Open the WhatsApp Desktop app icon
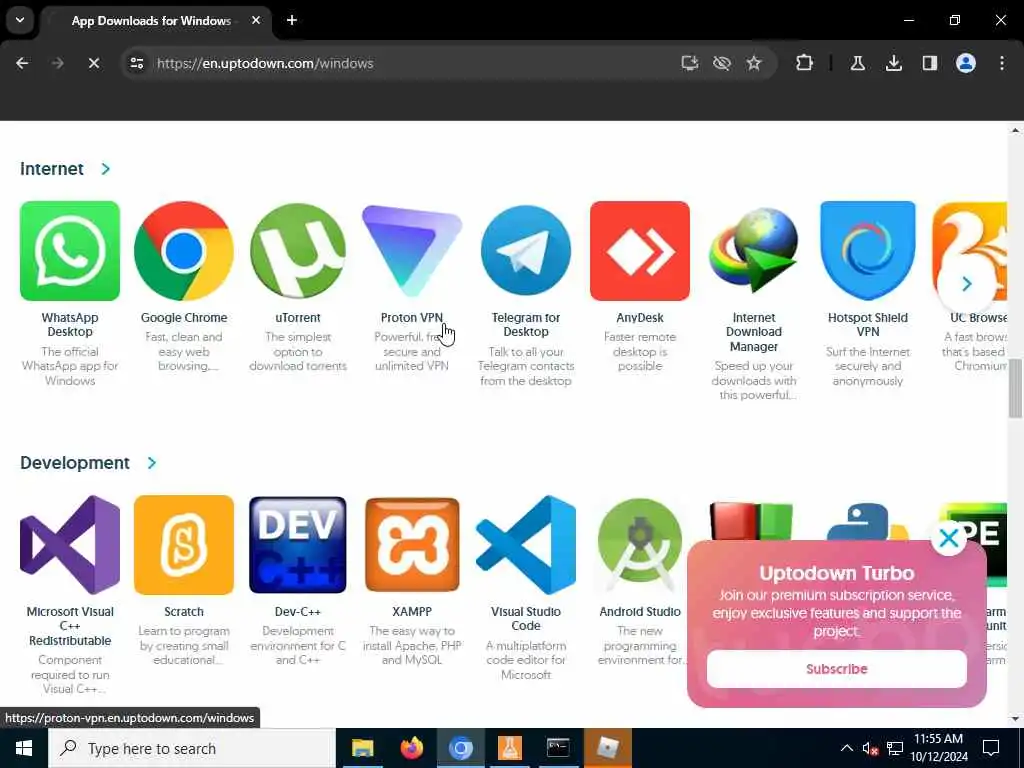 coord(70,251)
